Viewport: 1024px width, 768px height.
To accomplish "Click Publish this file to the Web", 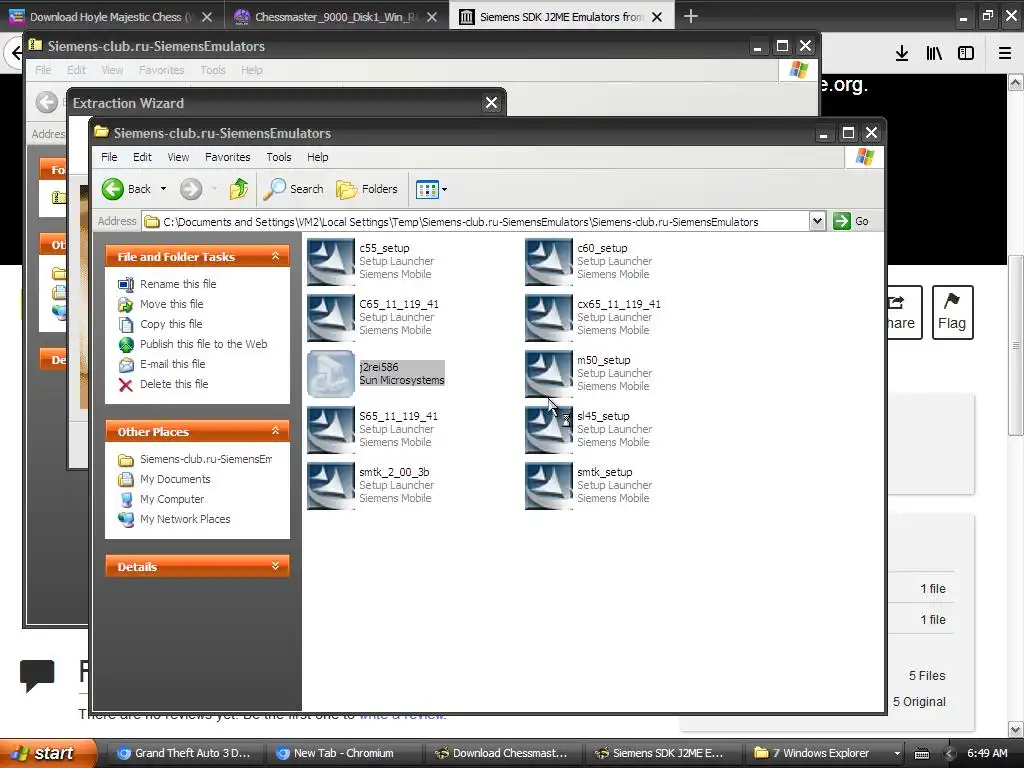I will click(203, 344).
